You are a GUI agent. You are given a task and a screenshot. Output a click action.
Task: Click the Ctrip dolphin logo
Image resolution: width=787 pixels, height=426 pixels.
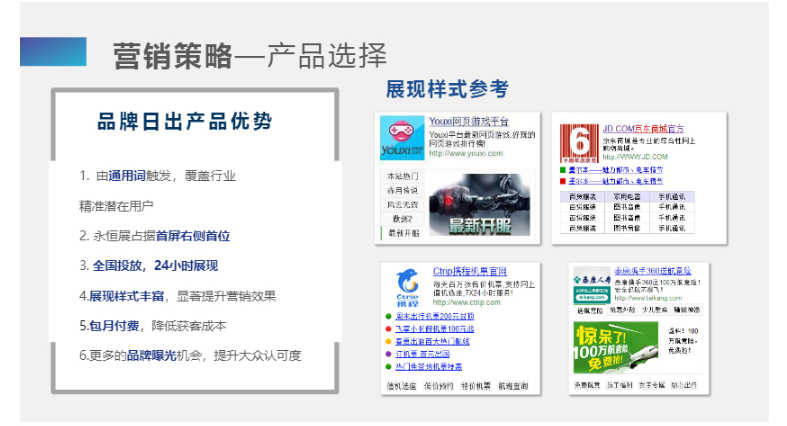tap(406, 286)
